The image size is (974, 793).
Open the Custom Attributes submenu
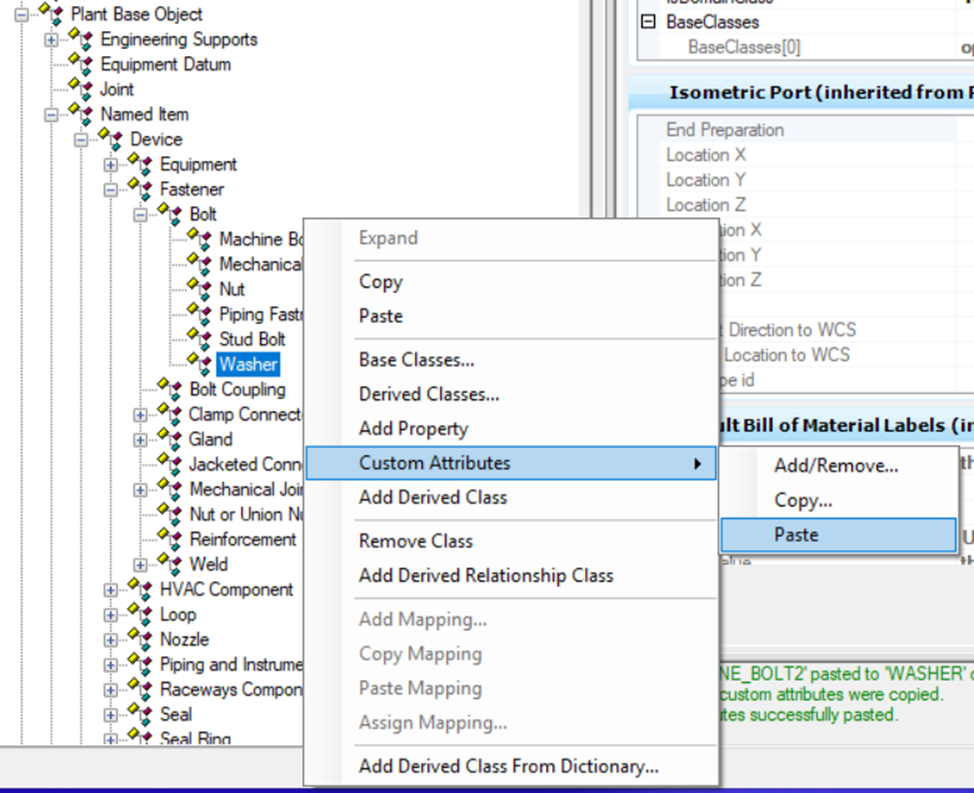tap(510, 463)
